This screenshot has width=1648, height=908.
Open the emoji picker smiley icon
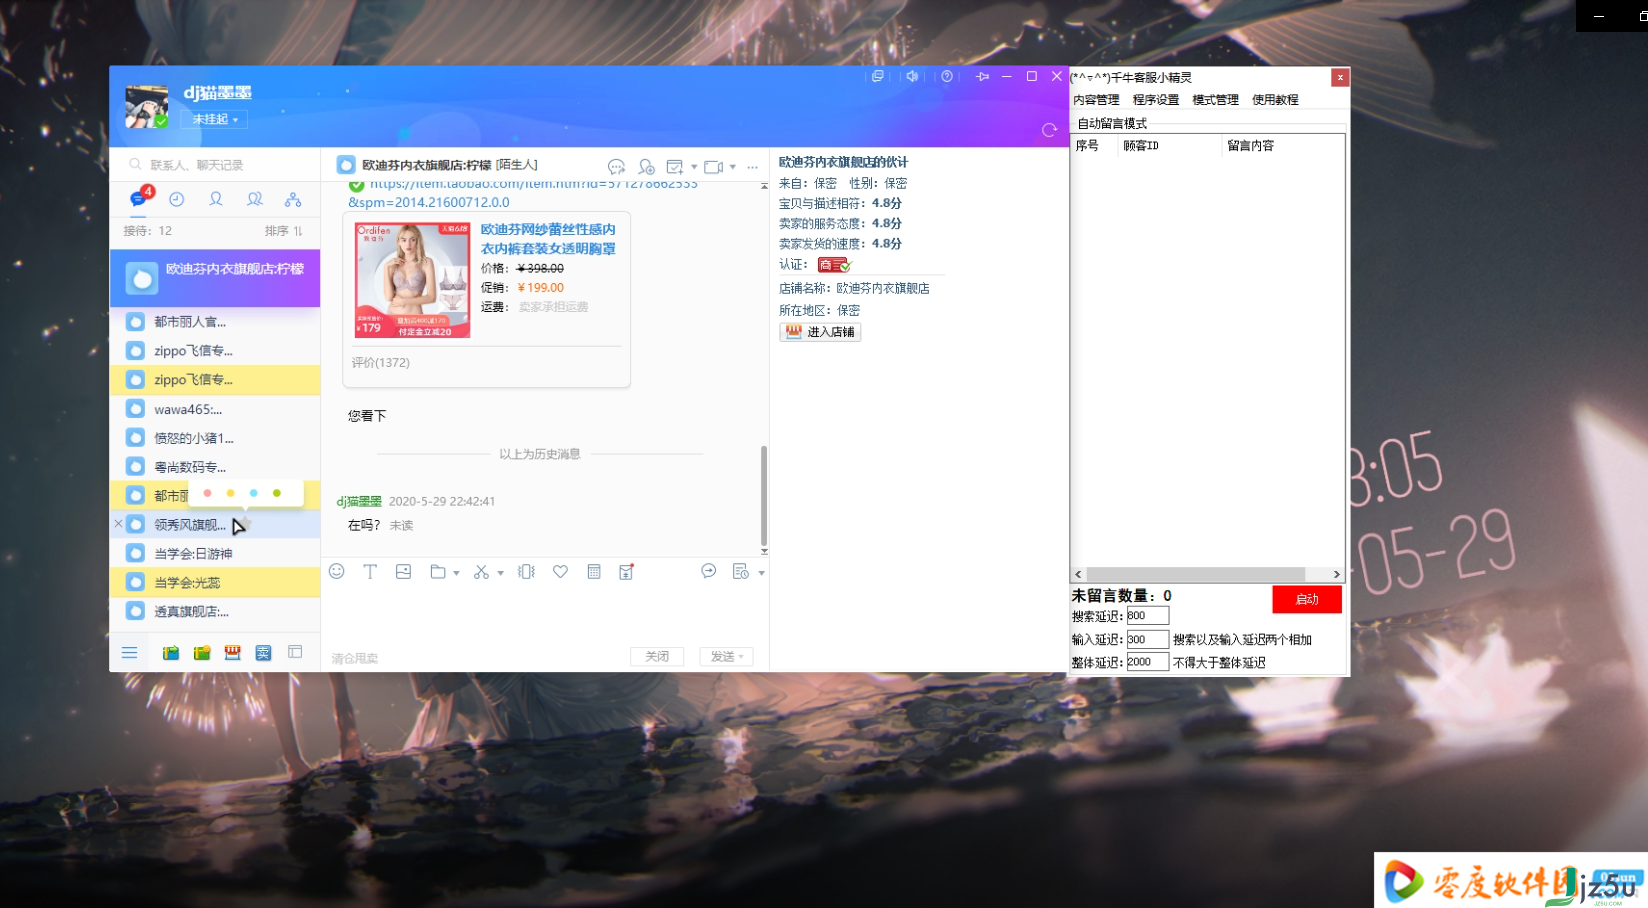coord(337,571)
